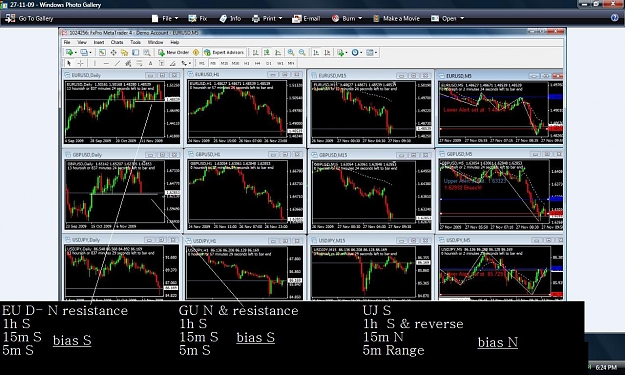Select the H4 timeframe button
Viewport: 625px width, 375px height.
pos(257,63)
